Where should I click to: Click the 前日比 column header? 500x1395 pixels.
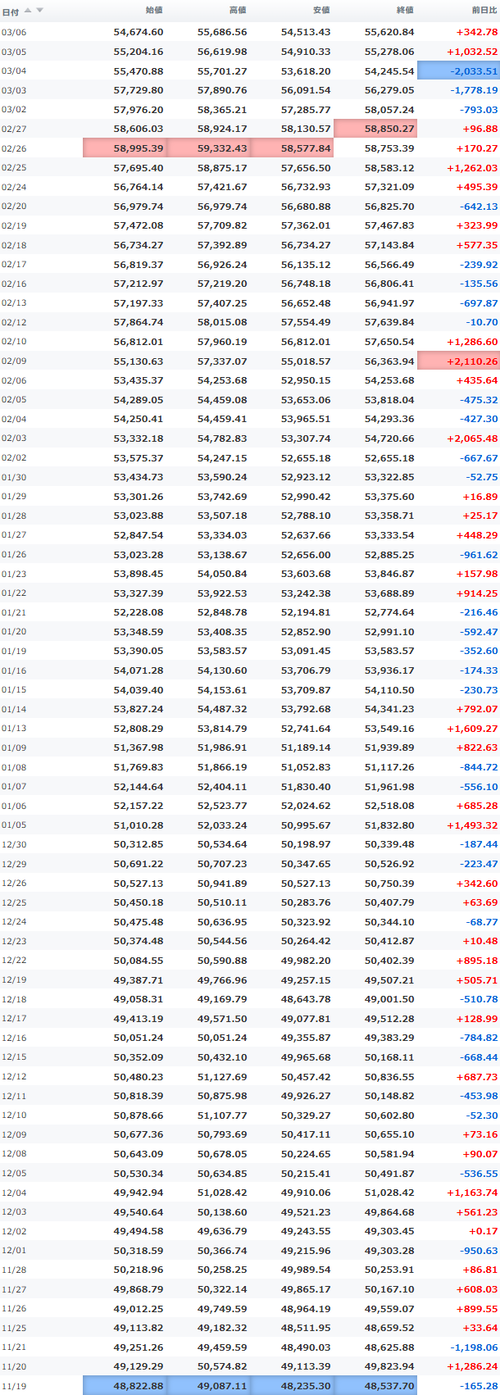click(x=484, y=10)
